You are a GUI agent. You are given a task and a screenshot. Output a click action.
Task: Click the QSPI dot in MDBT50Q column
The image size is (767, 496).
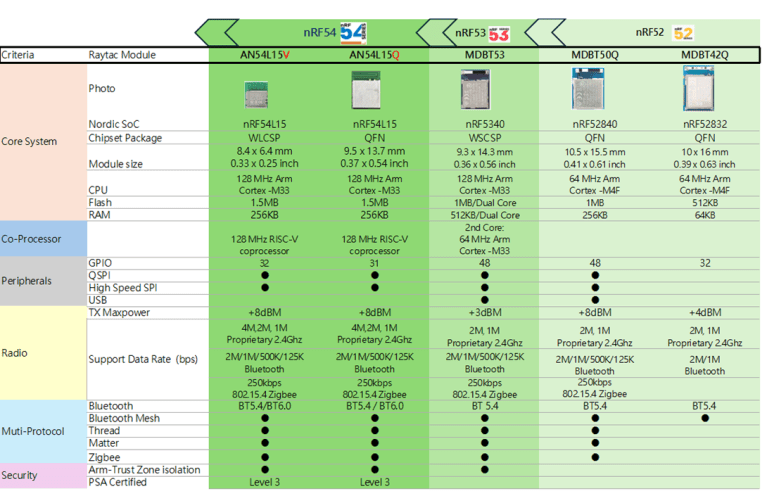click(594, 275)
